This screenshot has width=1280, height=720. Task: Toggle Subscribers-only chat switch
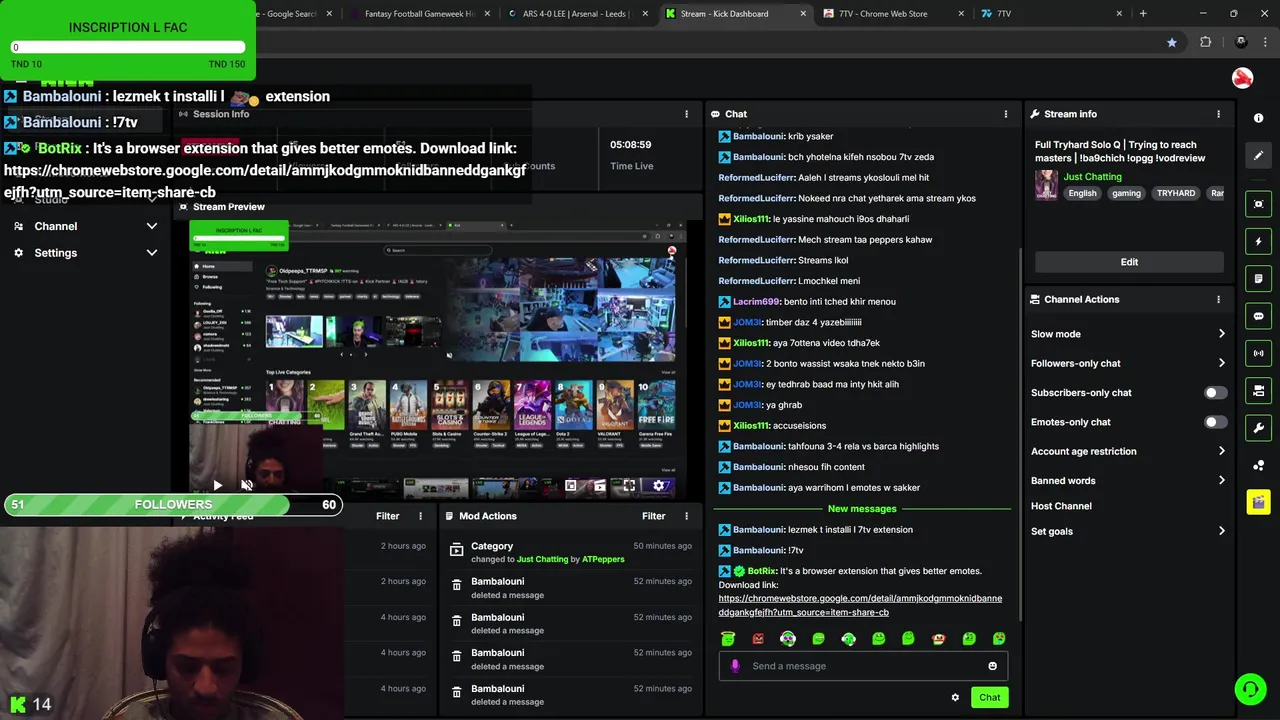(1214, 393)
